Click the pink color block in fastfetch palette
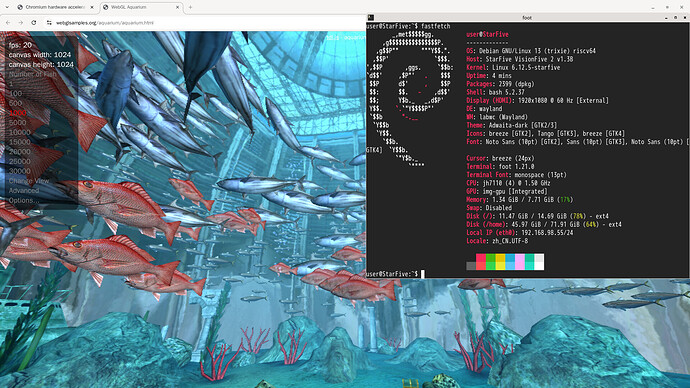This screenshot has width=690, height=388. [520, 261]
